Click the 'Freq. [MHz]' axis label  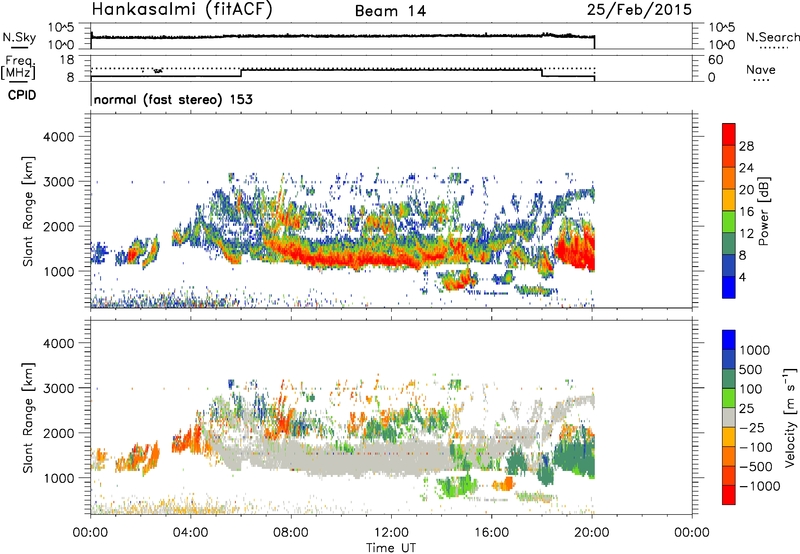pyautogui.click(x=18, y=67)
